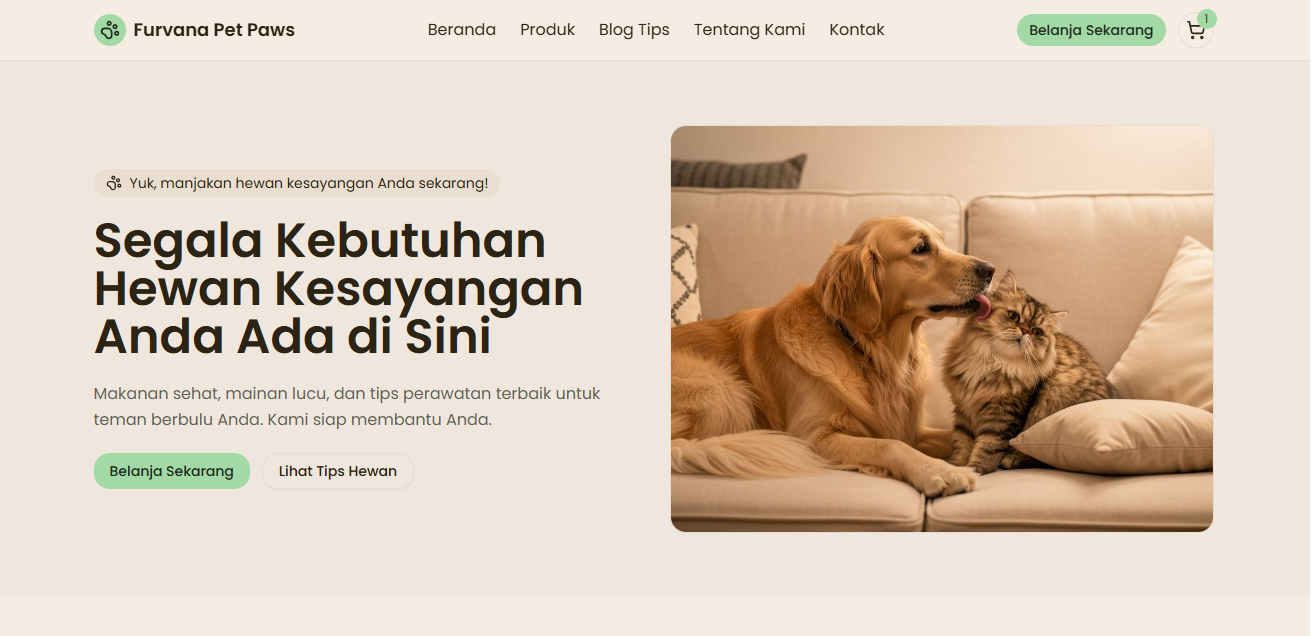Image resolution: width=1311 pixels, height=636 pixels.
Task: Click the paw icon in the promo pill
Action: coord(114,183)
